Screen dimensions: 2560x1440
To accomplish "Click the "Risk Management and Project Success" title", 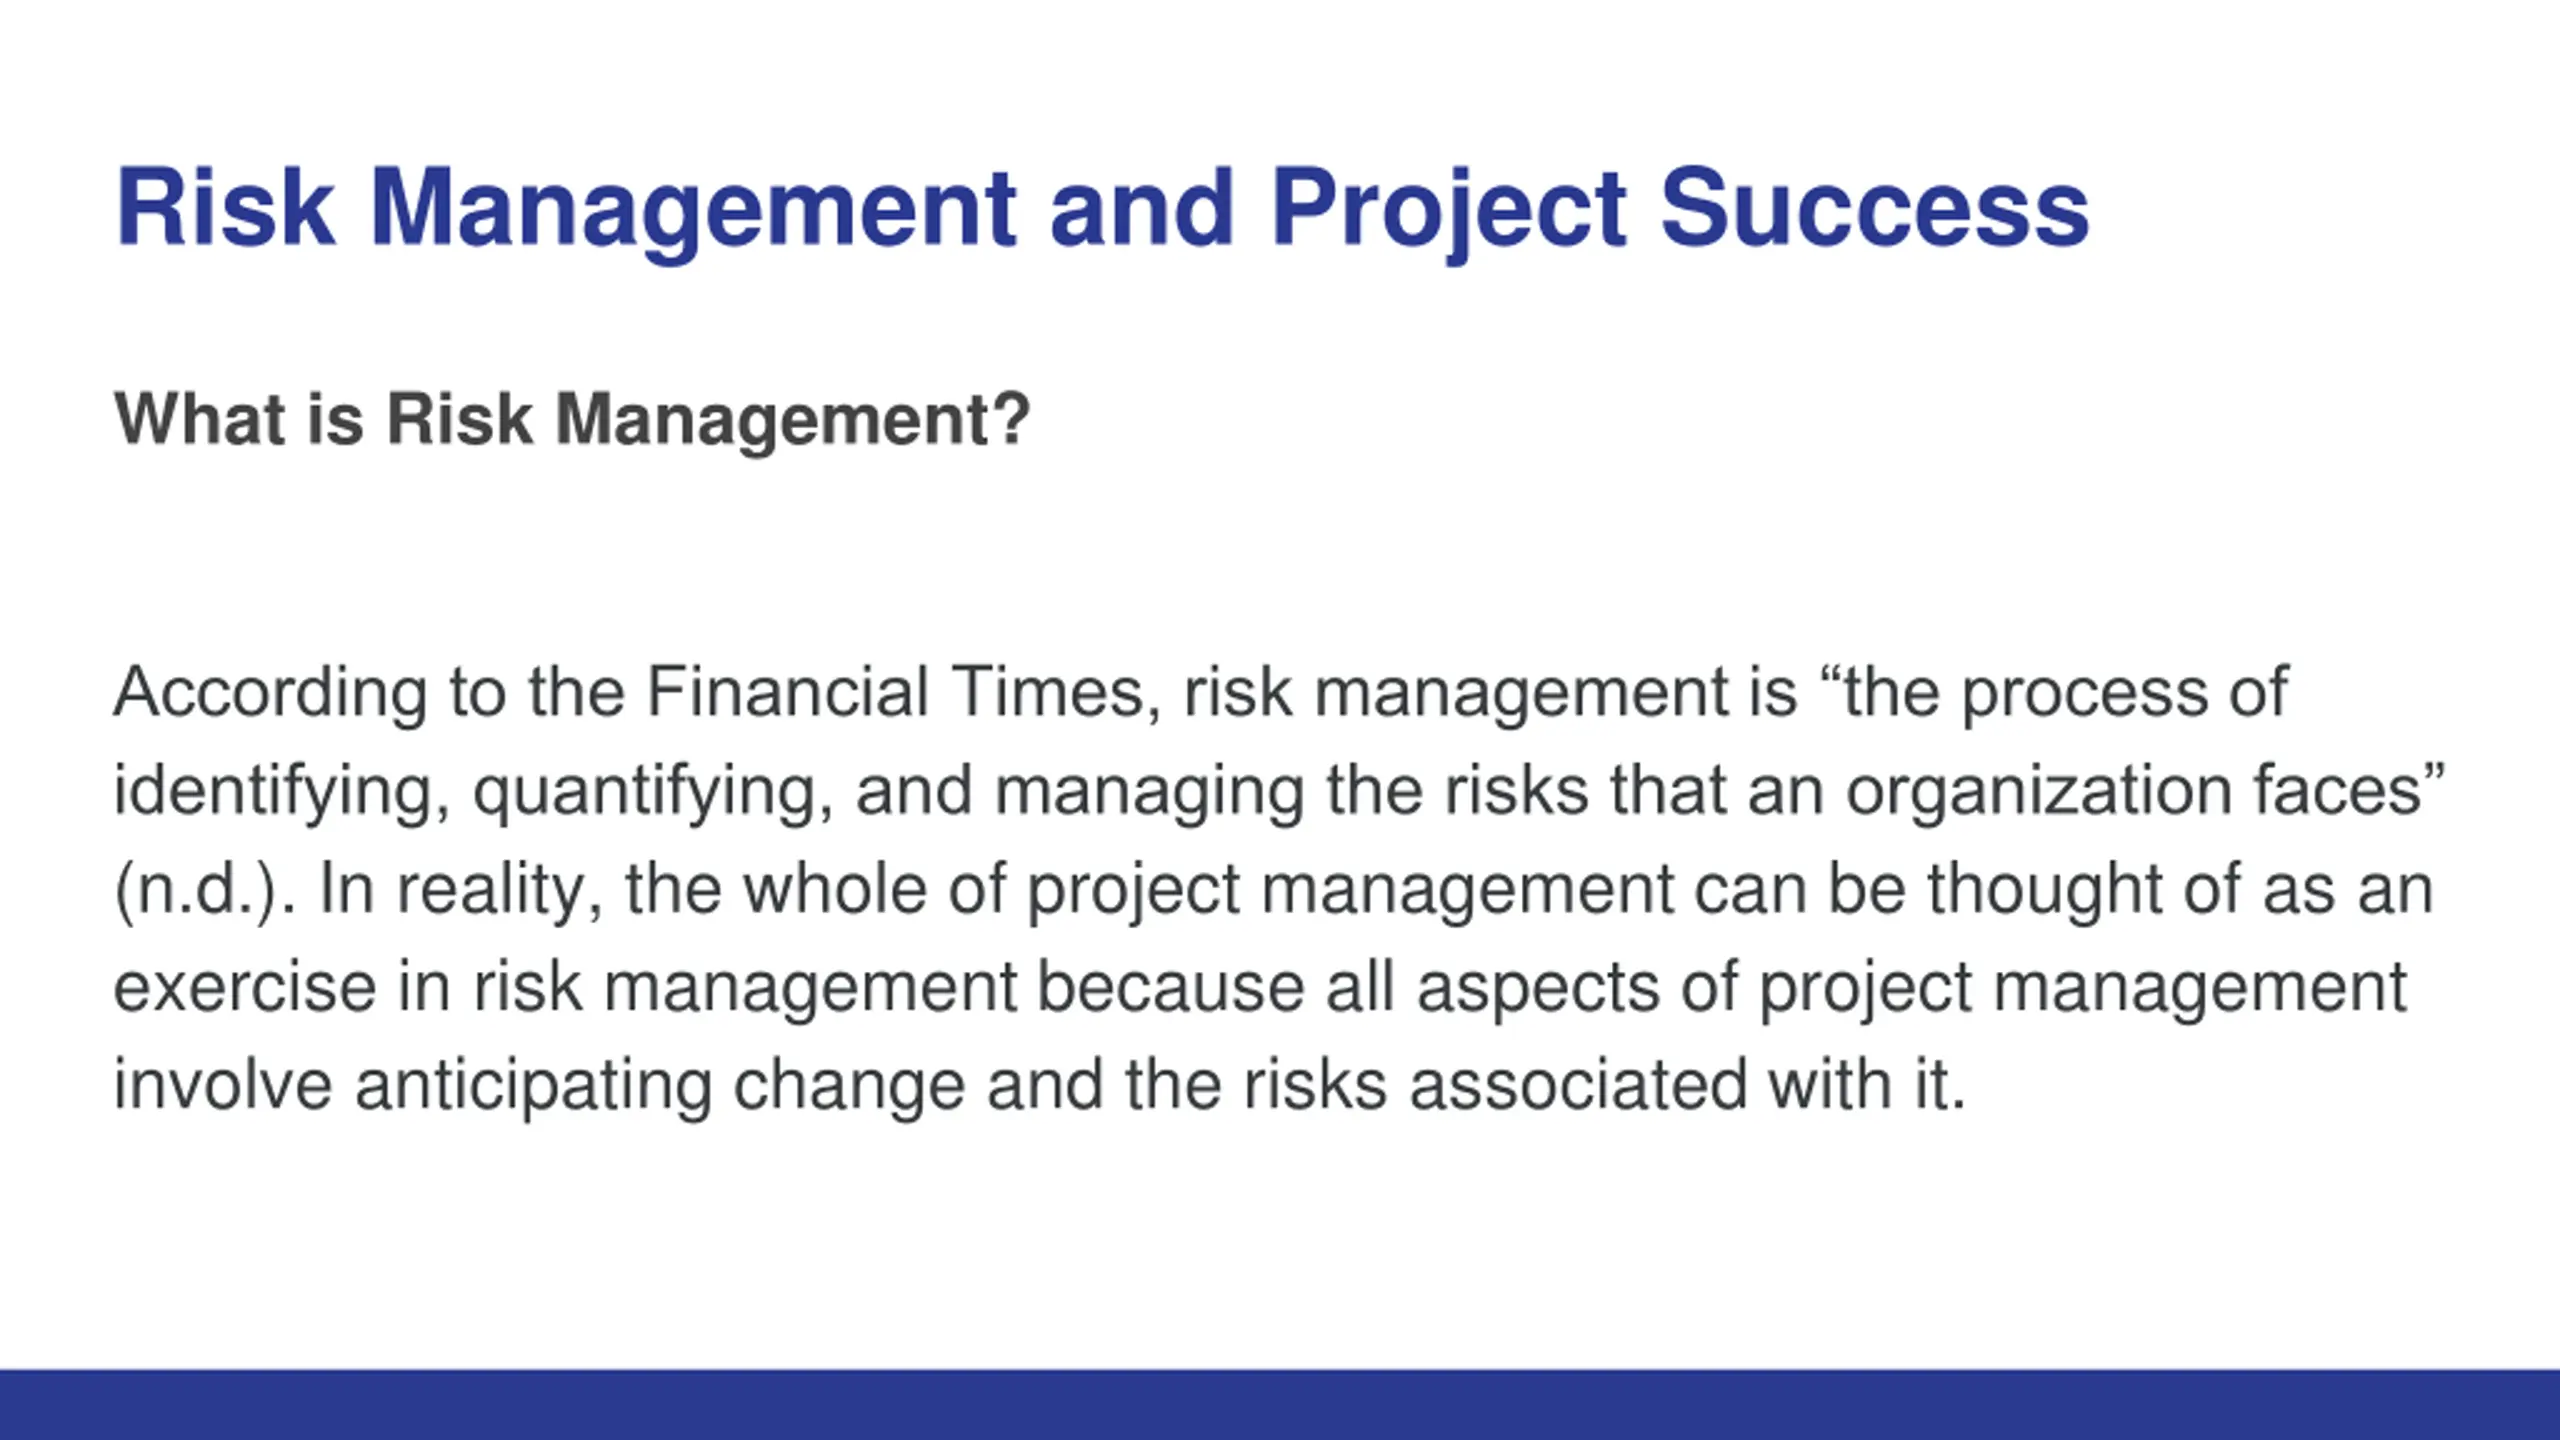I will click(1102, 212).
